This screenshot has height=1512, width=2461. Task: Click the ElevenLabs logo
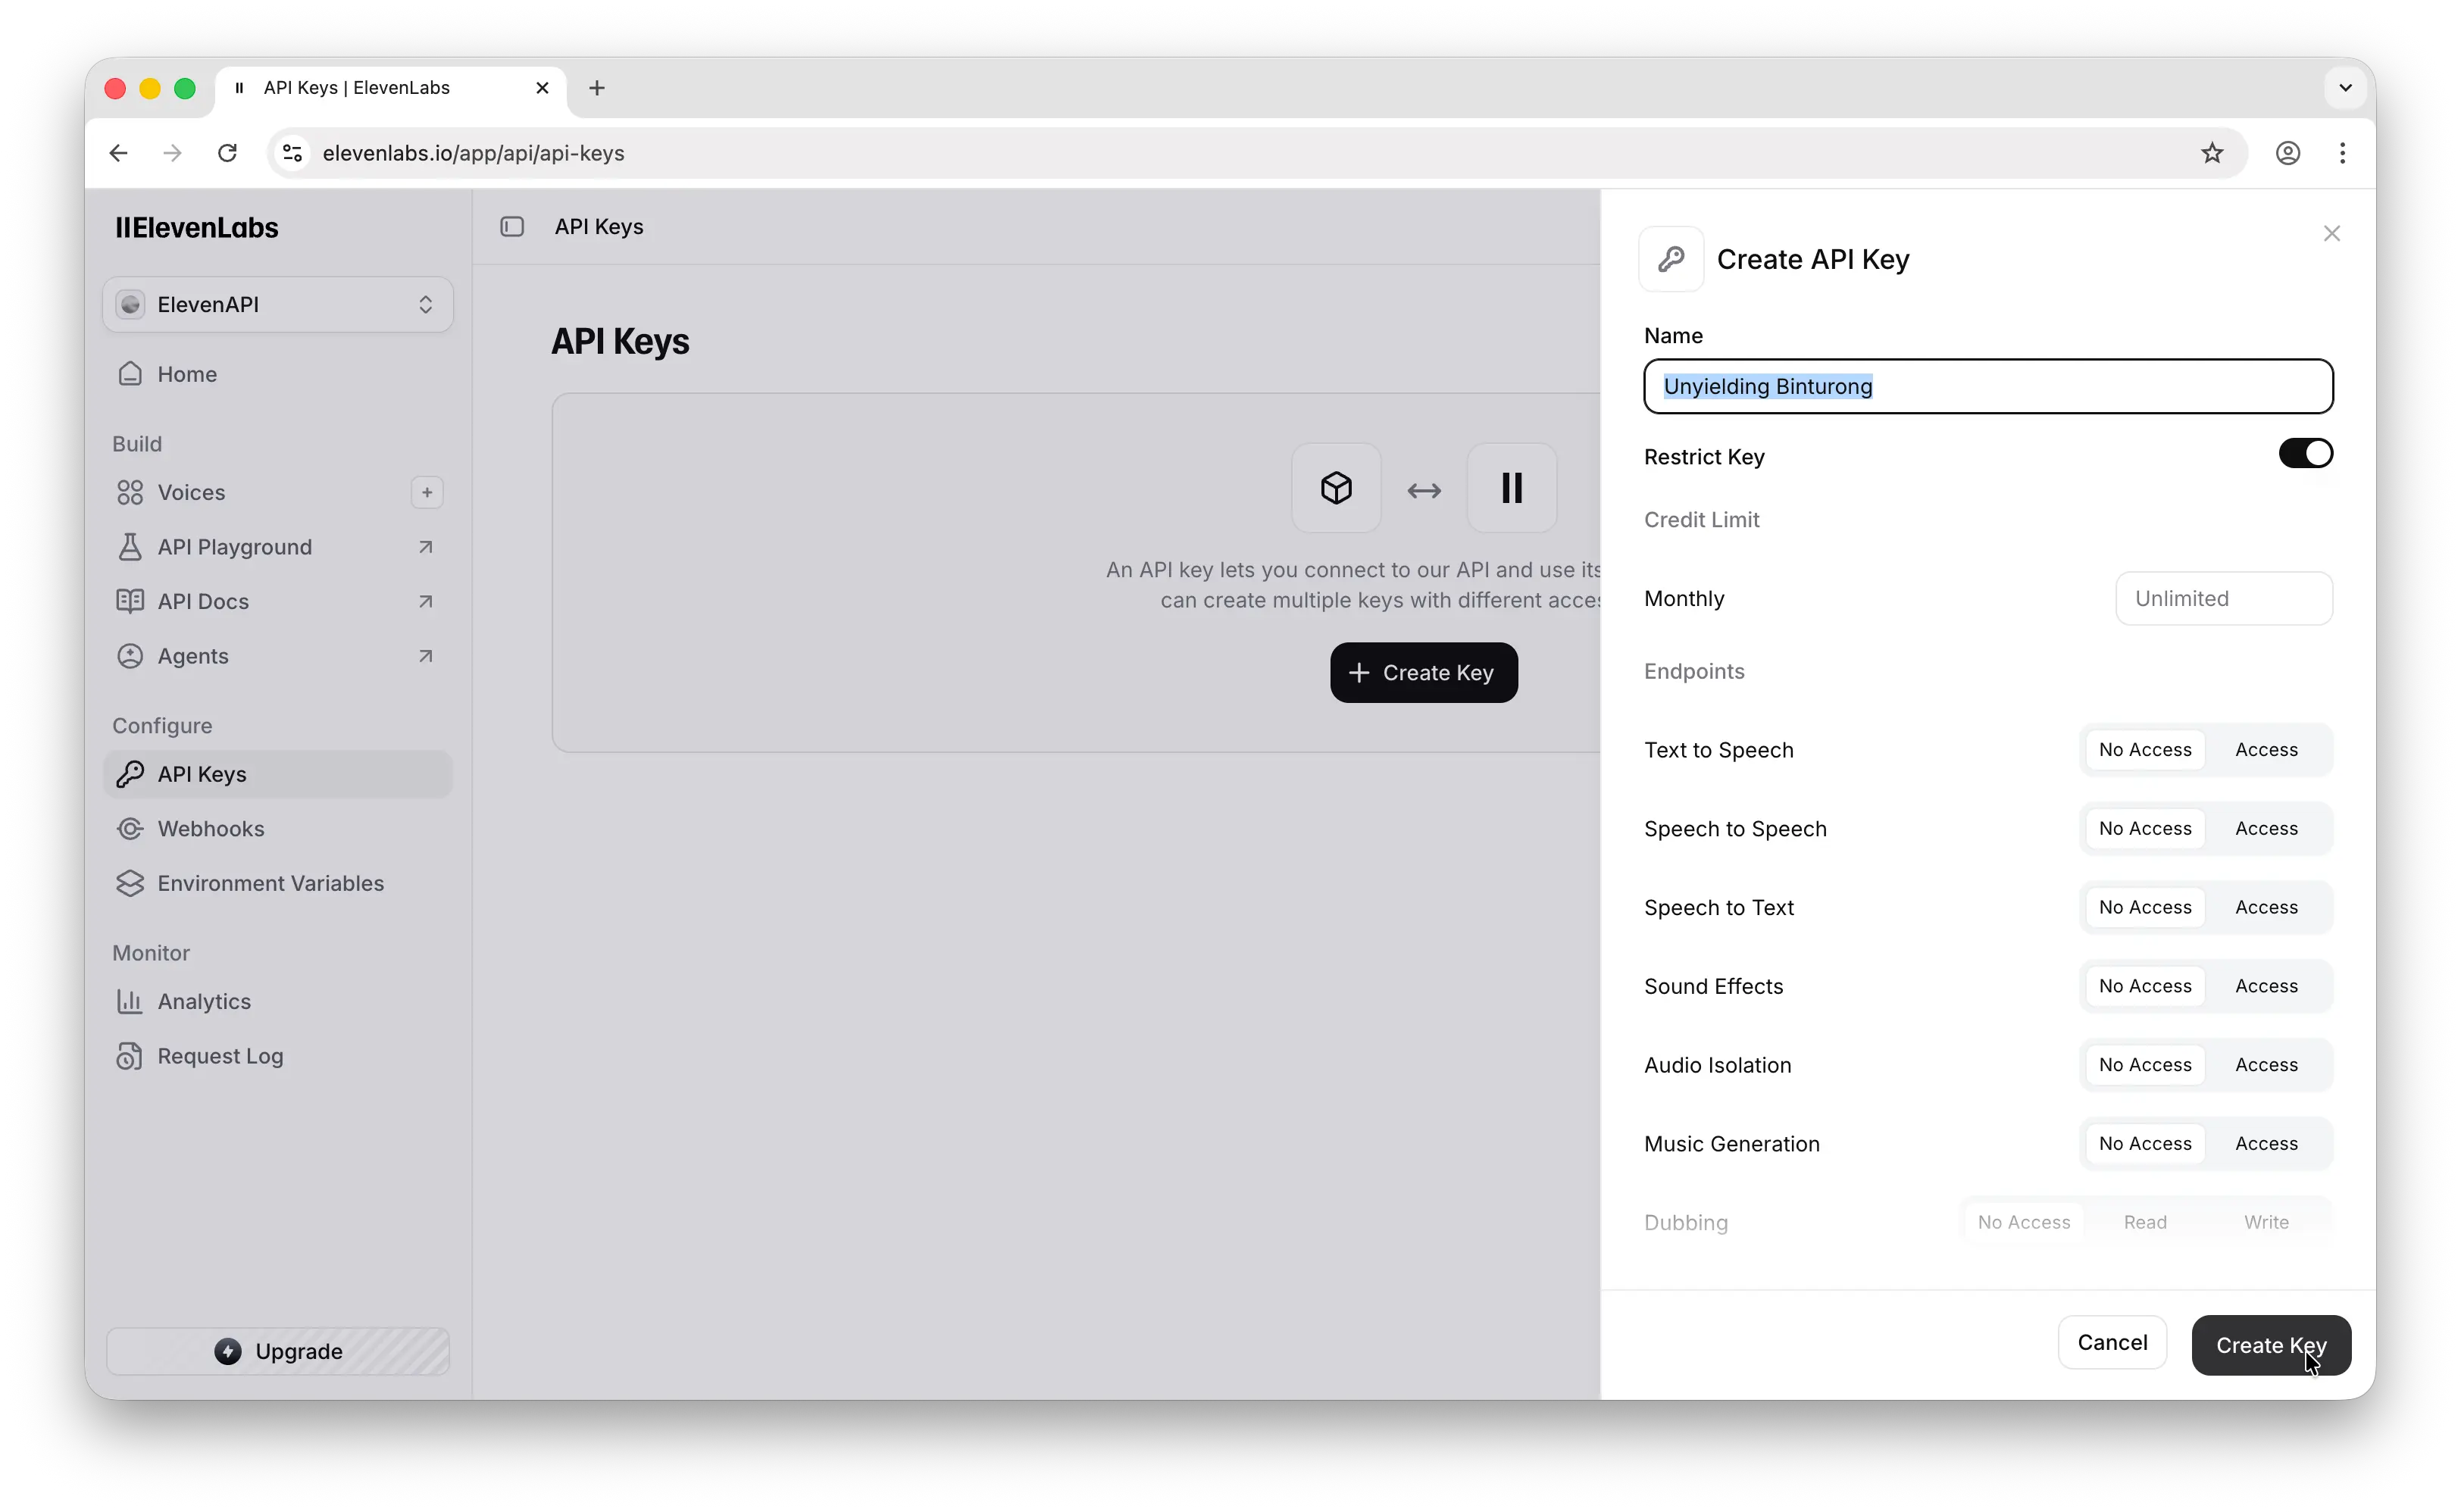196,227
